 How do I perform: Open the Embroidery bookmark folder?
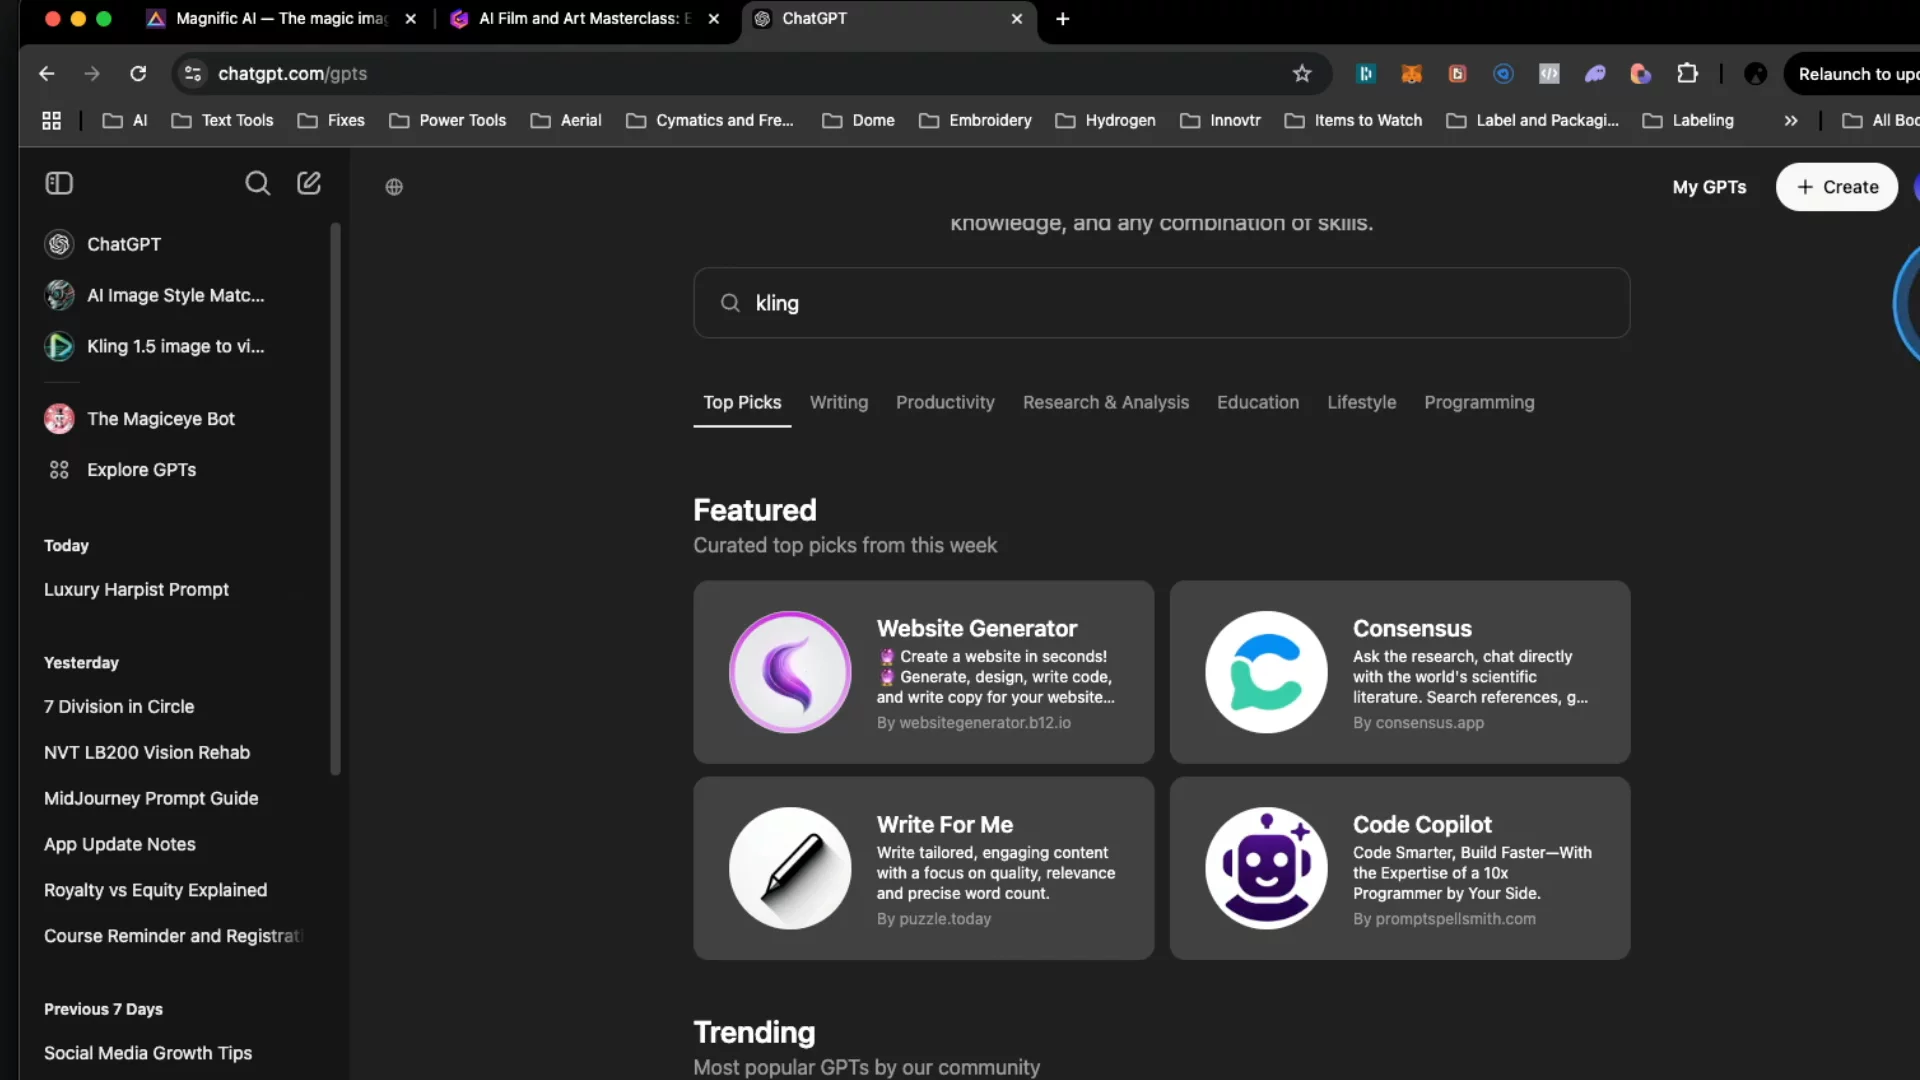pos(975,120)
